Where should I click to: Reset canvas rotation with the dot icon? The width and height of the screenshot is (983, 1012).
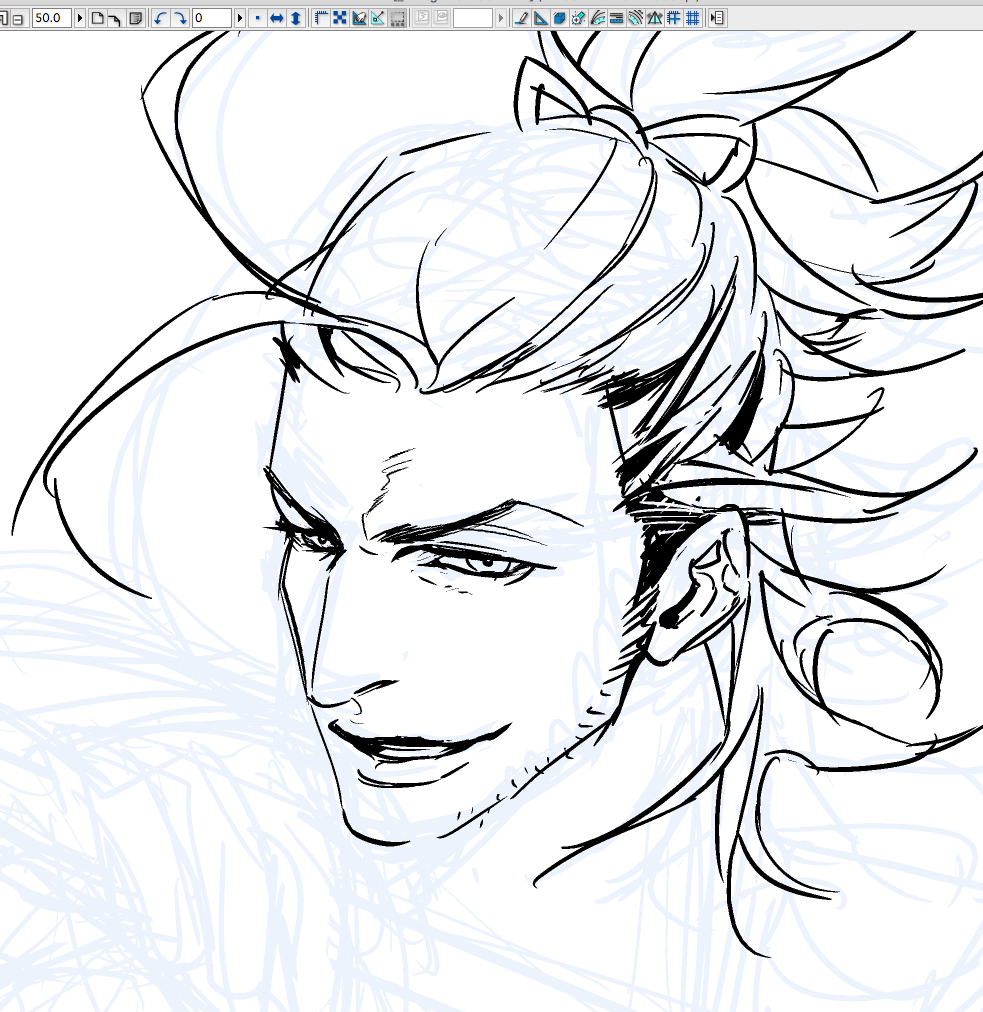tap(258, 18)
